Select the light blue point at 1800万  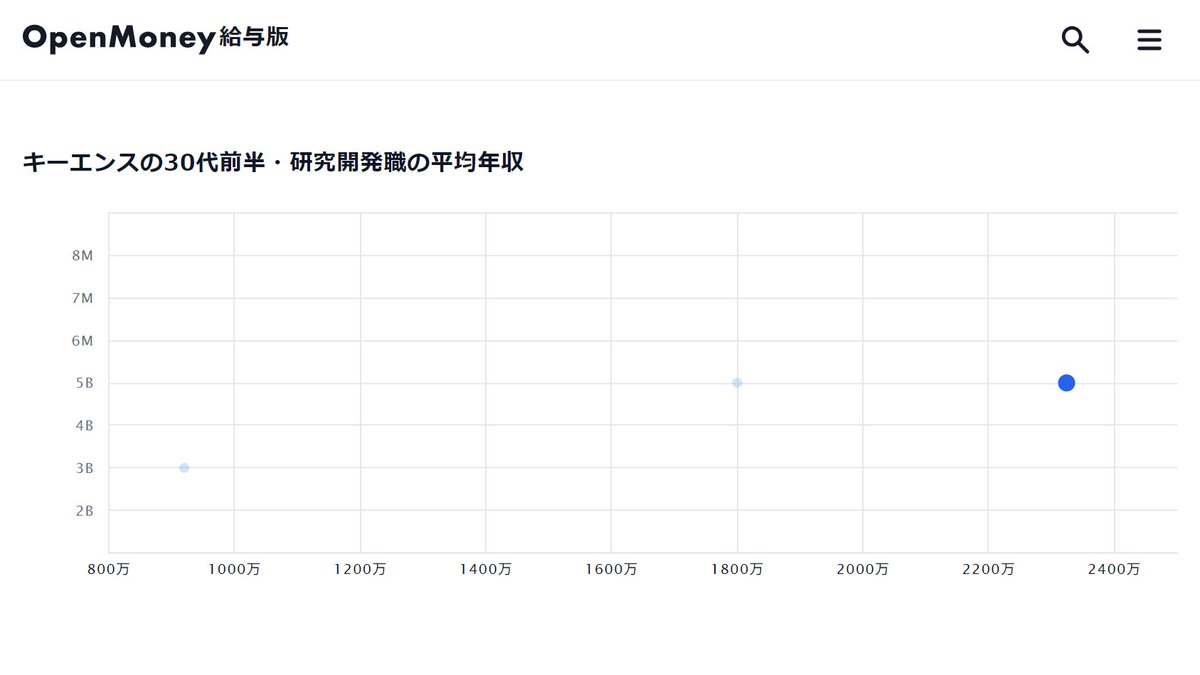click(737, 383)
